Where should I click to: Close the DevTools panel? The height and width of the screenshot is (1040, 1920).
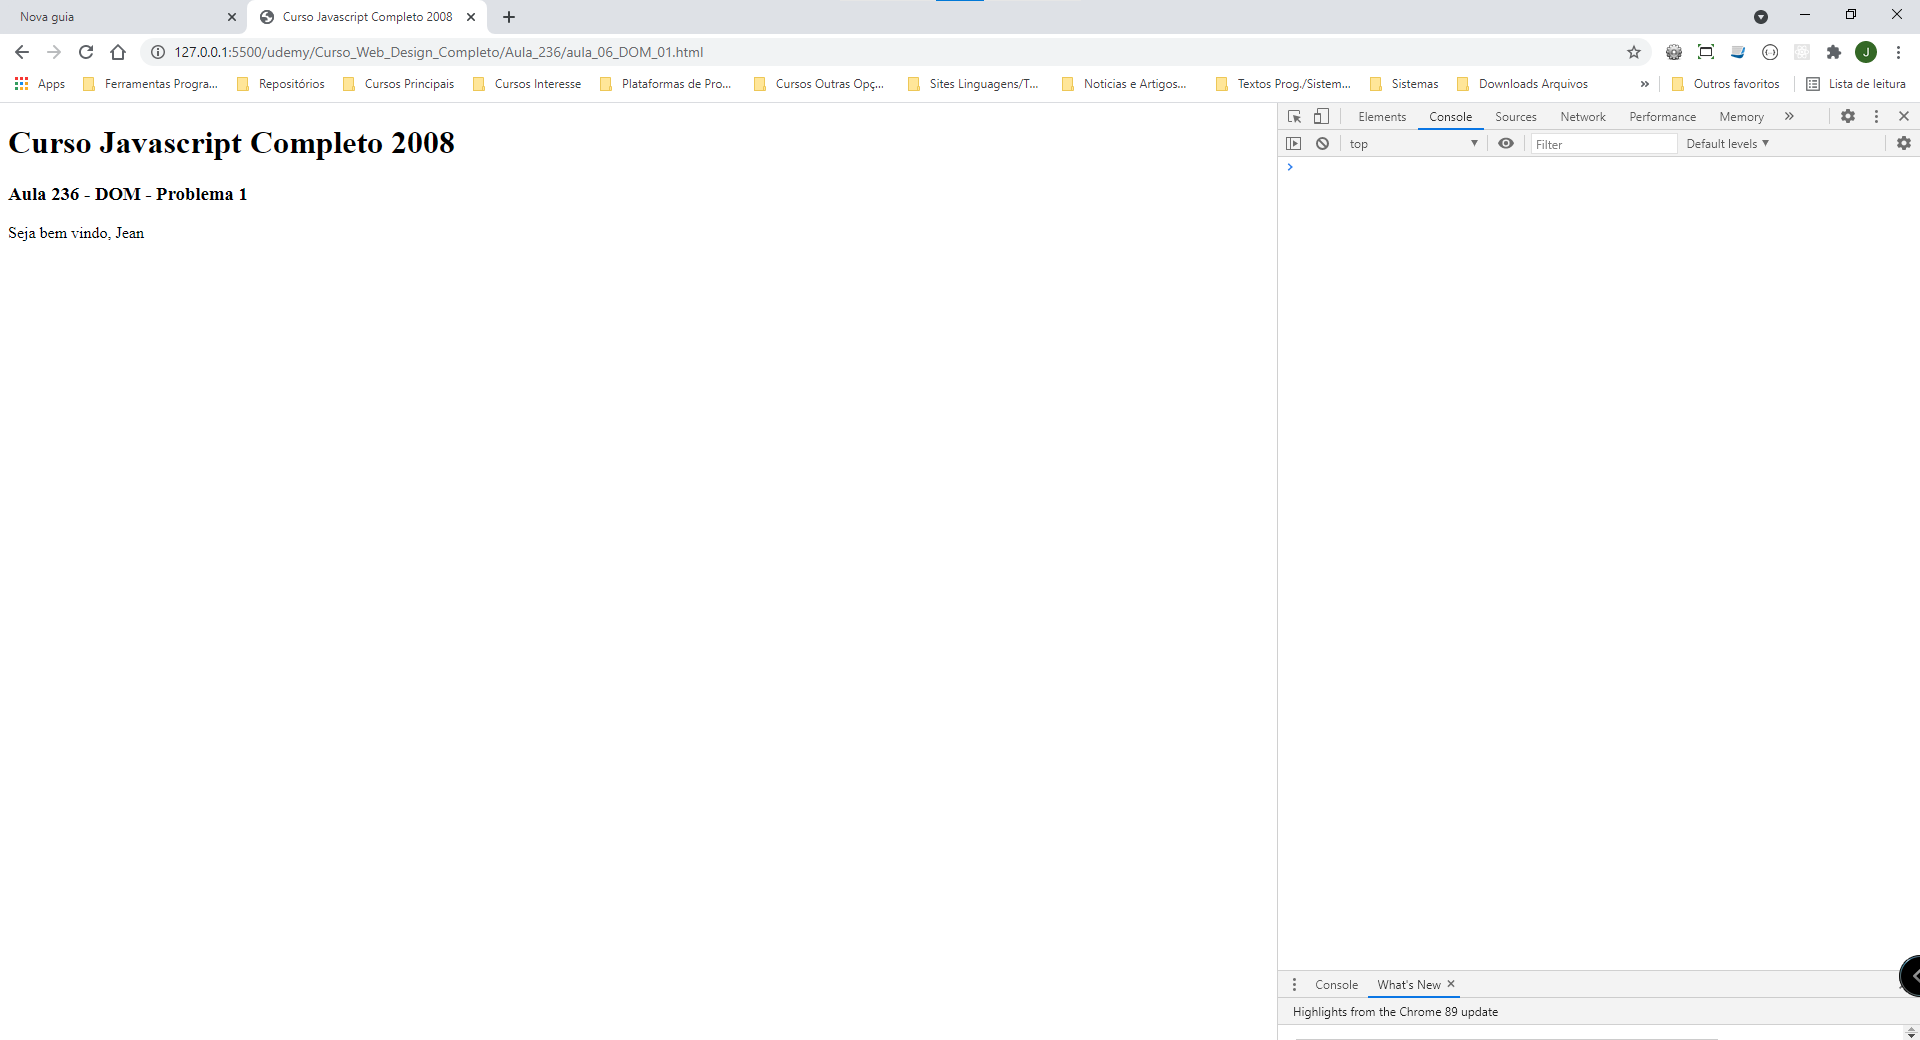point(1904,116)
